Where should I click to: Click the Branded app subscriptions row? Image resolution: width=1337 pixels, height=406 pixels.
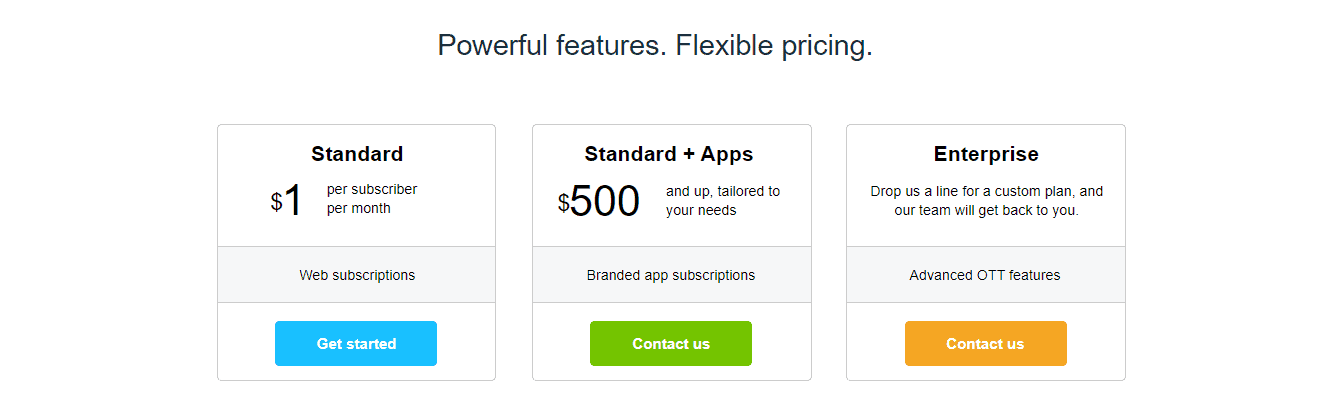(671, 275)
